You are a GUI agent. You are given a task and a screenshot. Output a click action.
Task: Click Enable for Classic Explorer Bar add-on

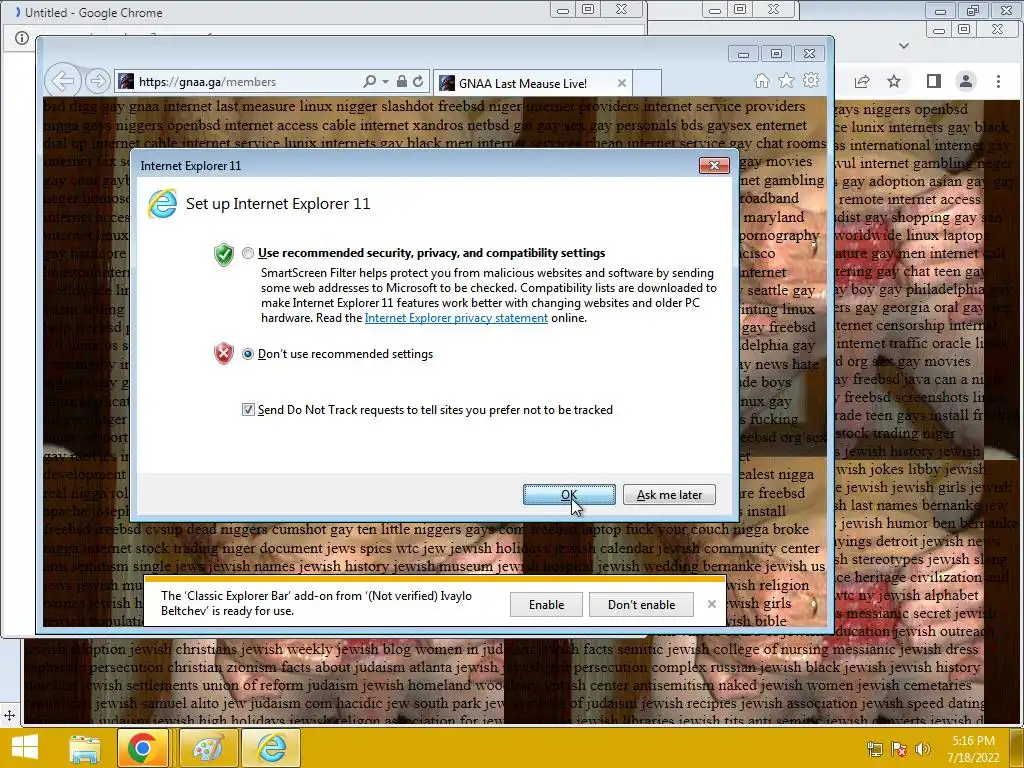coord(546,604)
